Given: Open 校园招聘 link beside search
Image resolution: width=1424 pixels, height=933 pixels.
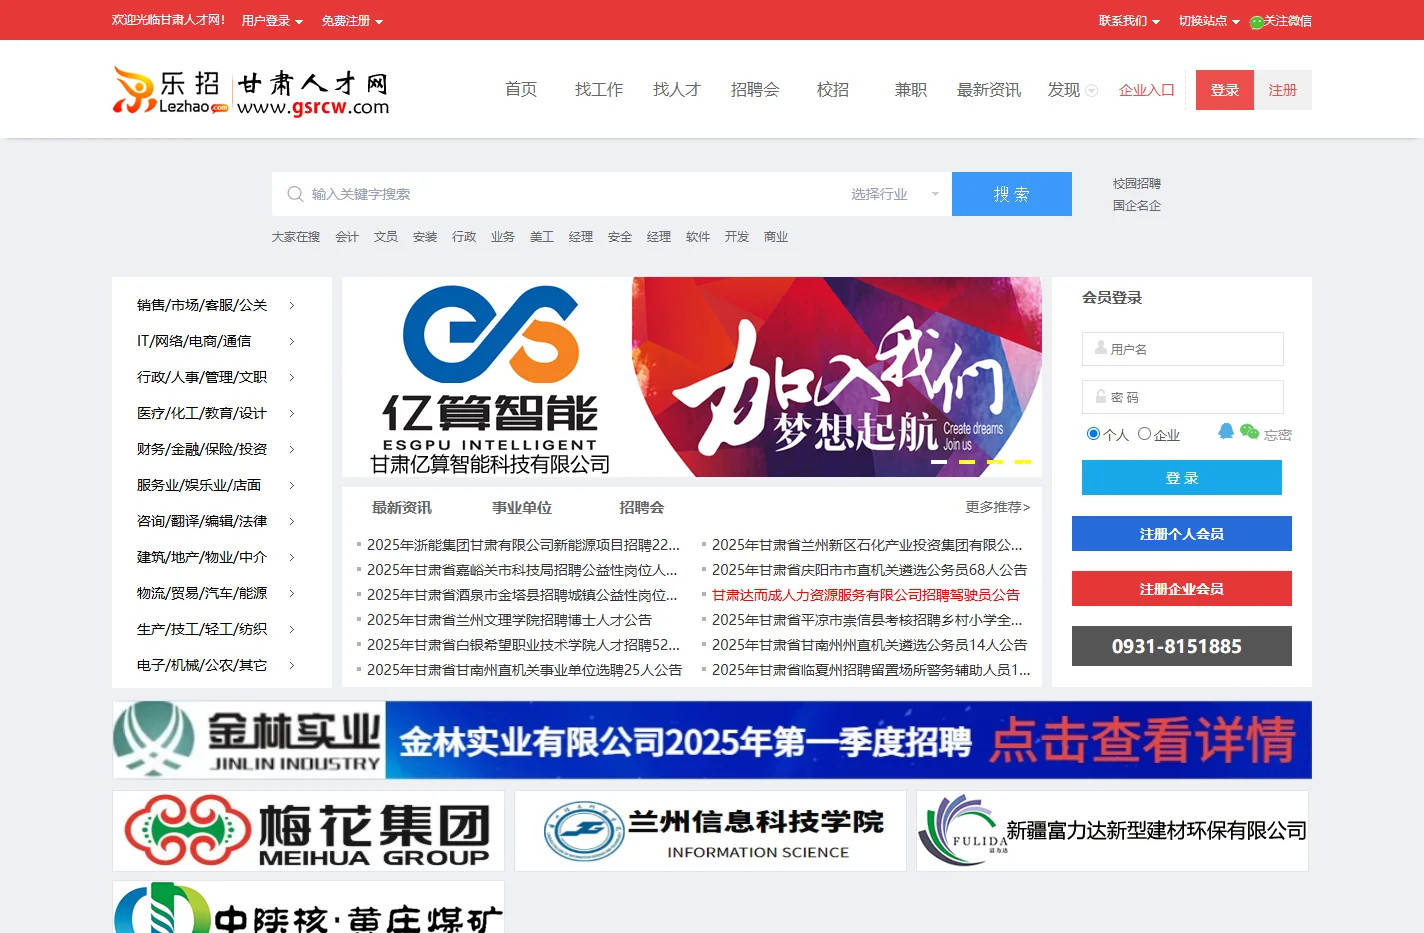Looking at the screenshot, I should tap(1137, 184).
